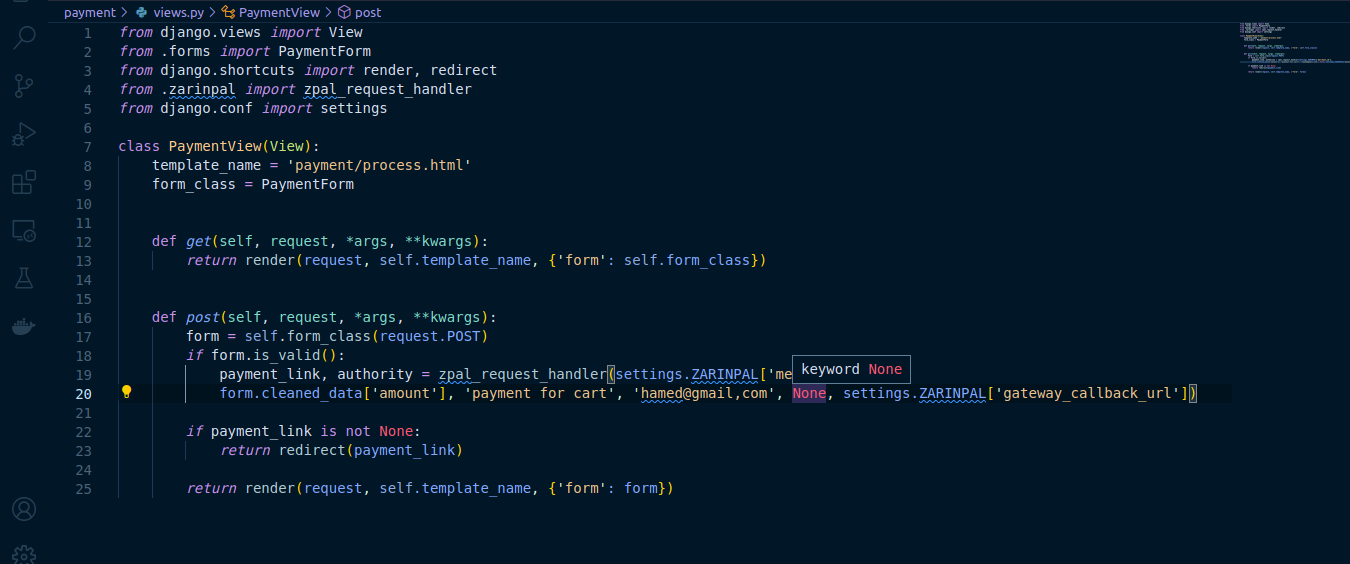Open the Search view in activity bar
The width and height of the screenshot is (1350, 564).
(x=24, y=38)
